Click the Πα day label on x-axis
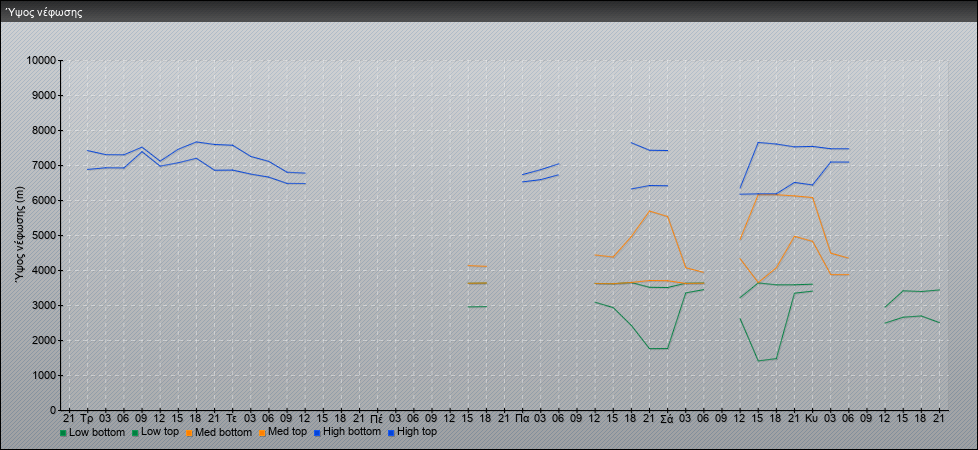Viewport: 978px width, 450px height. pyautogui.click(x=521, y=418)
